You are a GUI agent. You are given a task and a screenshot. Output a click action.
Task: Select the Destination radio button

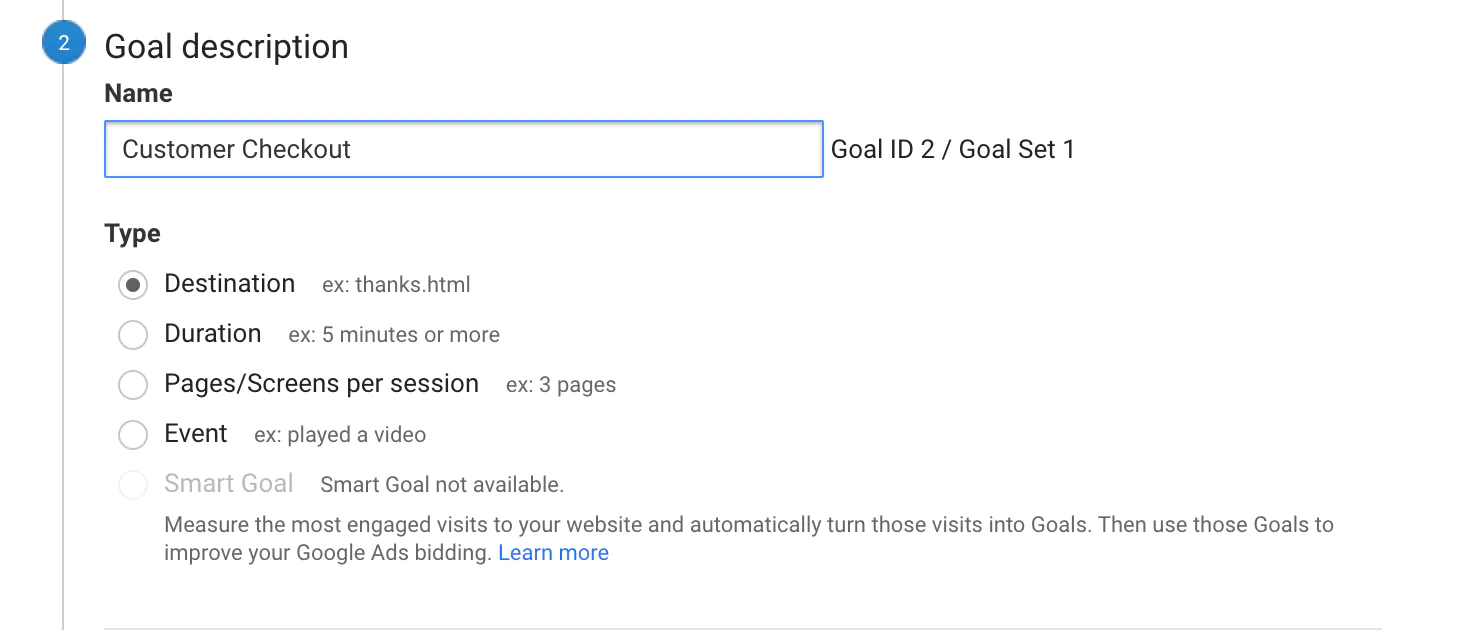point(133,285)
